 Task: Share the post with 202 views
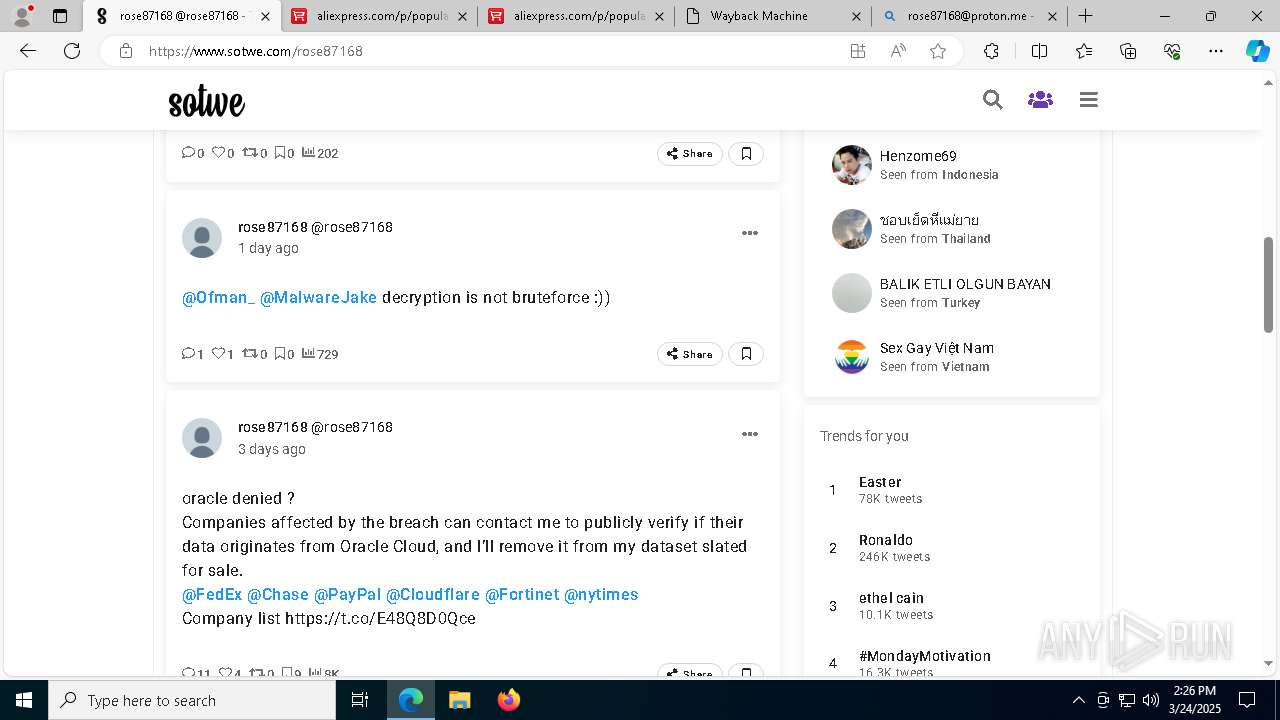(x=690, y=153)
